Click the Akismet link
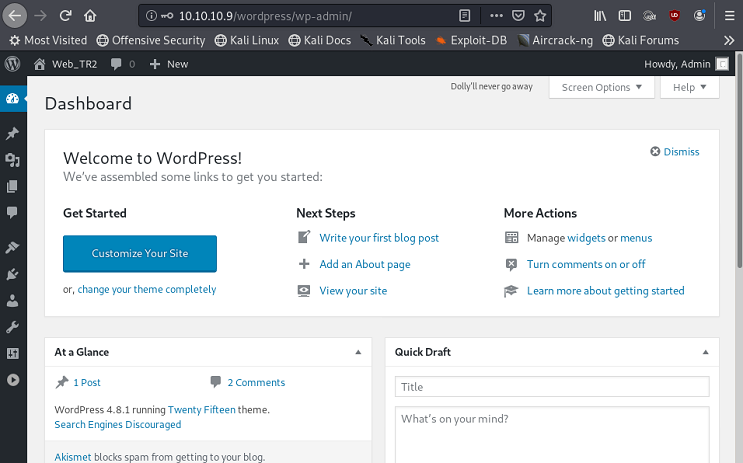Screen dimensions: 743x463 (72, 457)
